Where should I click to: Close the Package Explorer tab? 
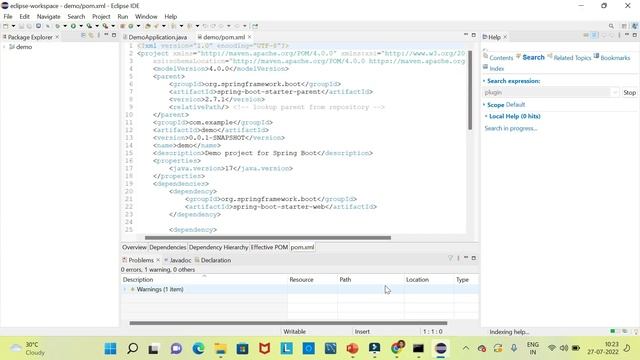(57, 37)
